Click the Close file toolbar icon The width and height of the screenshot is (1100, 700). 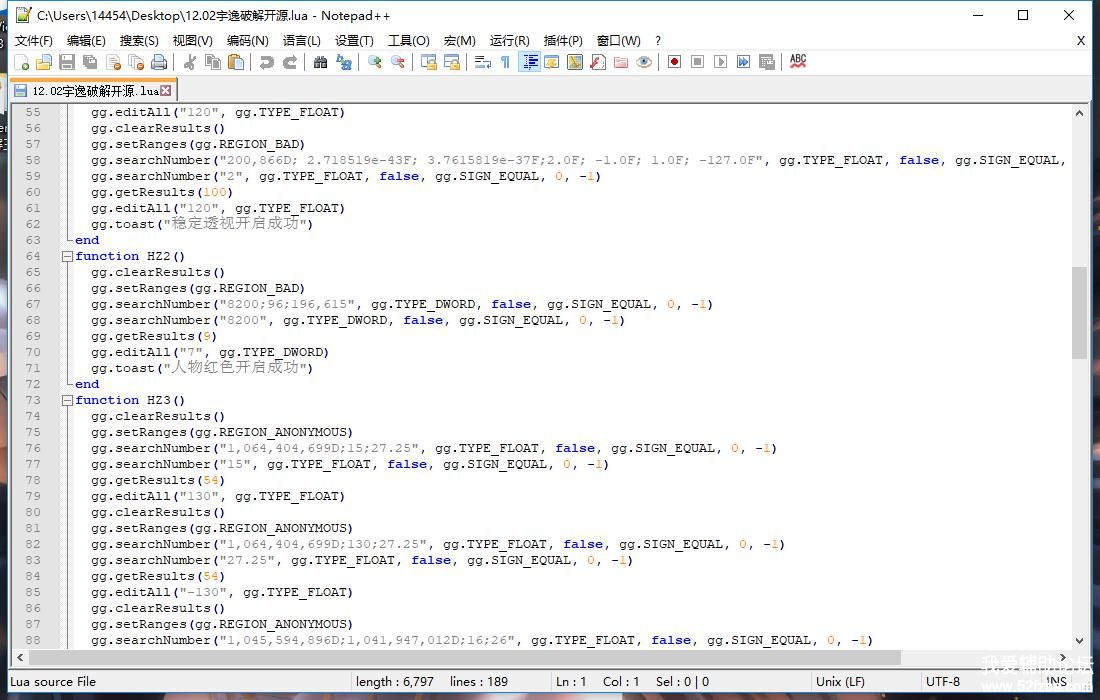pyautogui.click(x=114, y=62)
